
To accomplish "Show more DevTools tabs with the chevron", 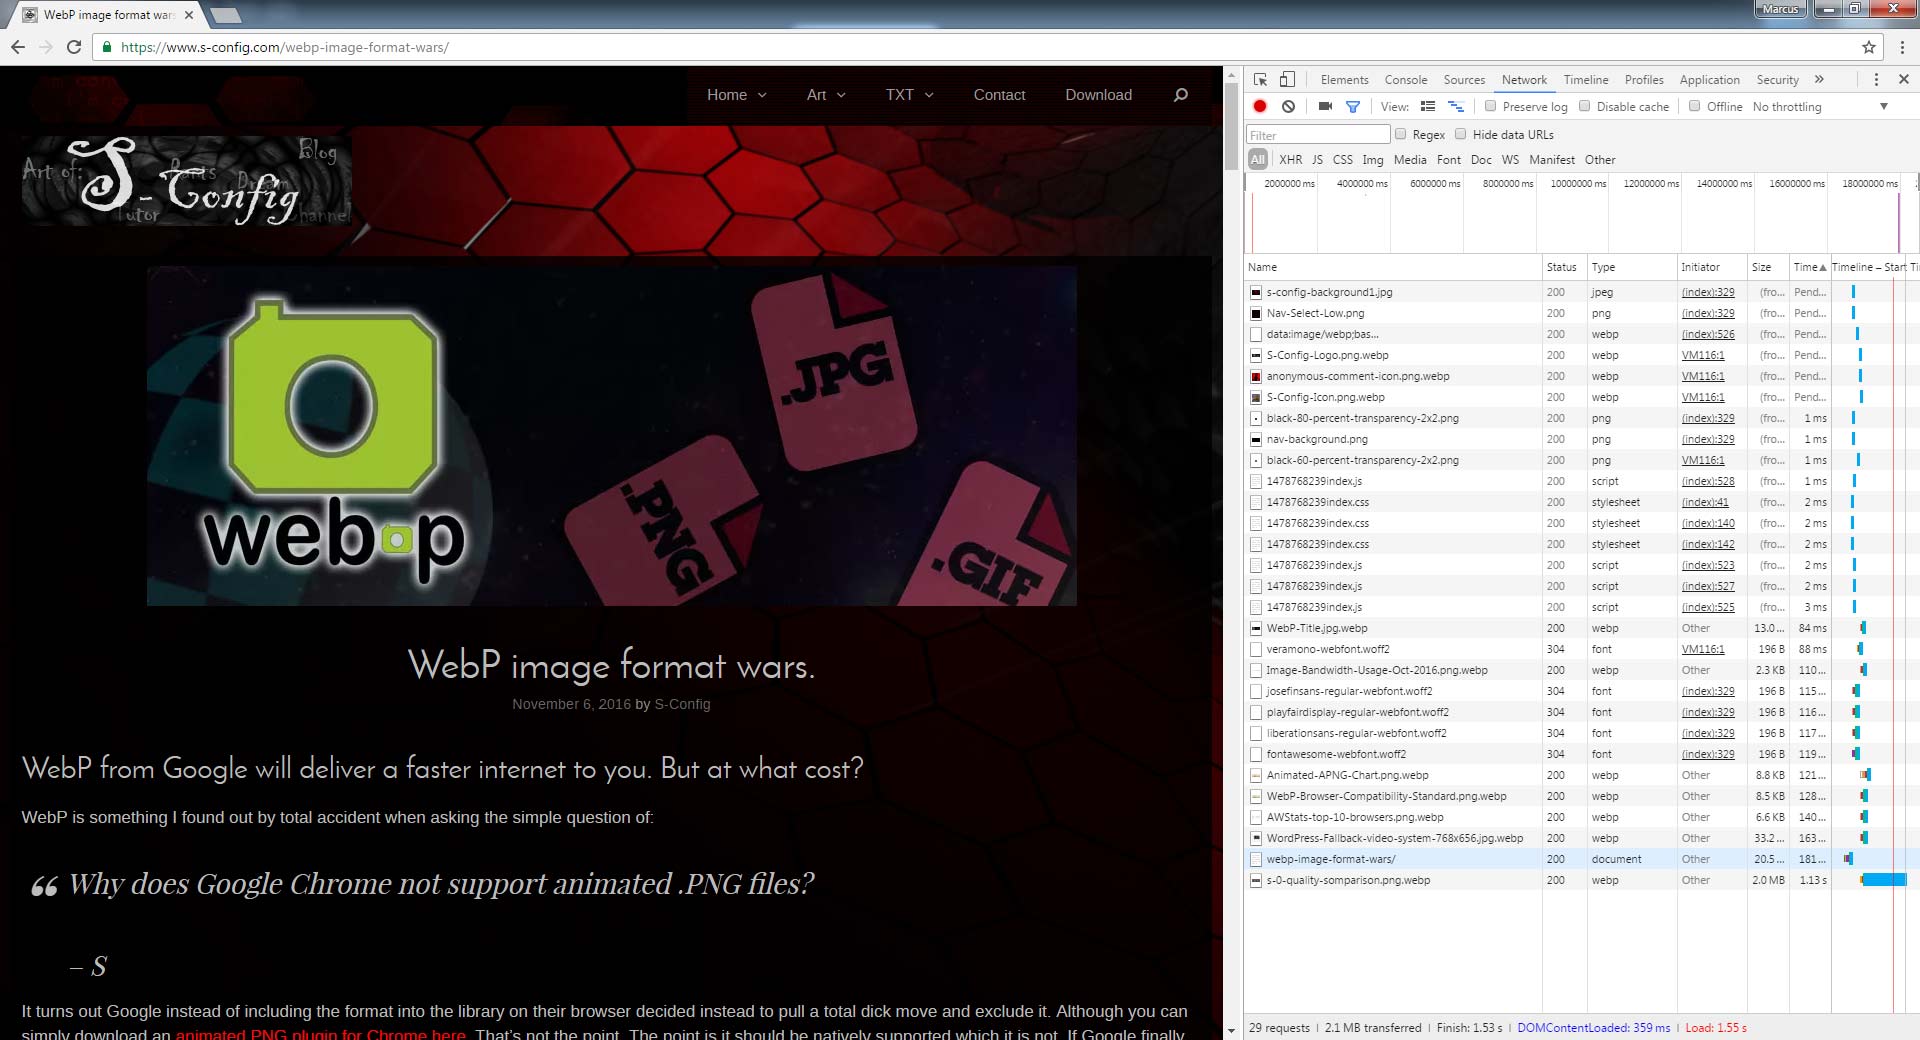I will tap(1819, 80).
